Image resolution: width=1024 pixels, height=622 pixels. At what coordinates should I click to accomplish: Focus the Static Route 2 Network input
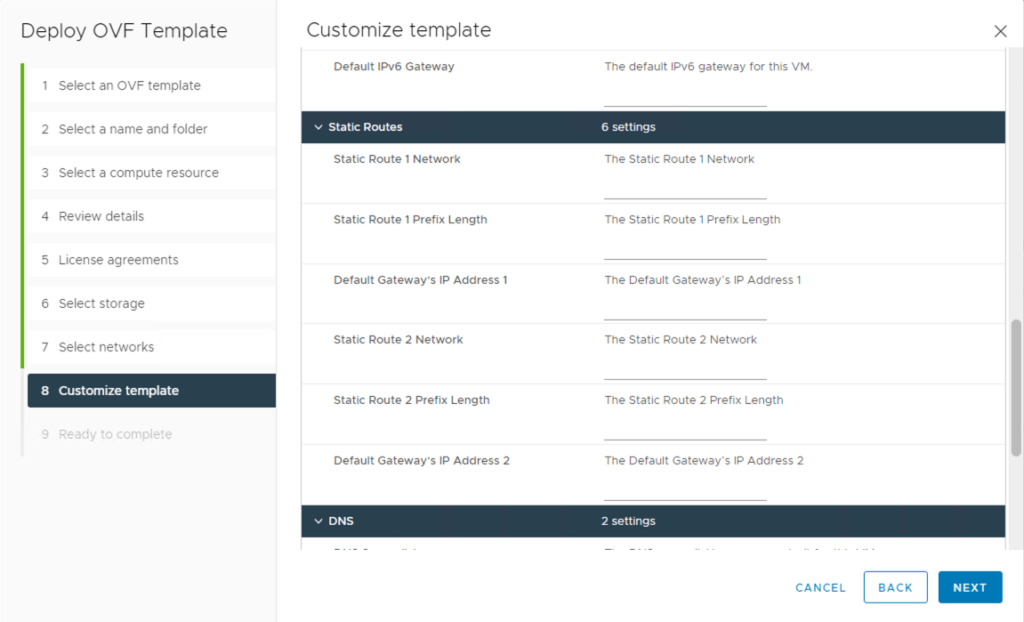click(x=685, y=369)
